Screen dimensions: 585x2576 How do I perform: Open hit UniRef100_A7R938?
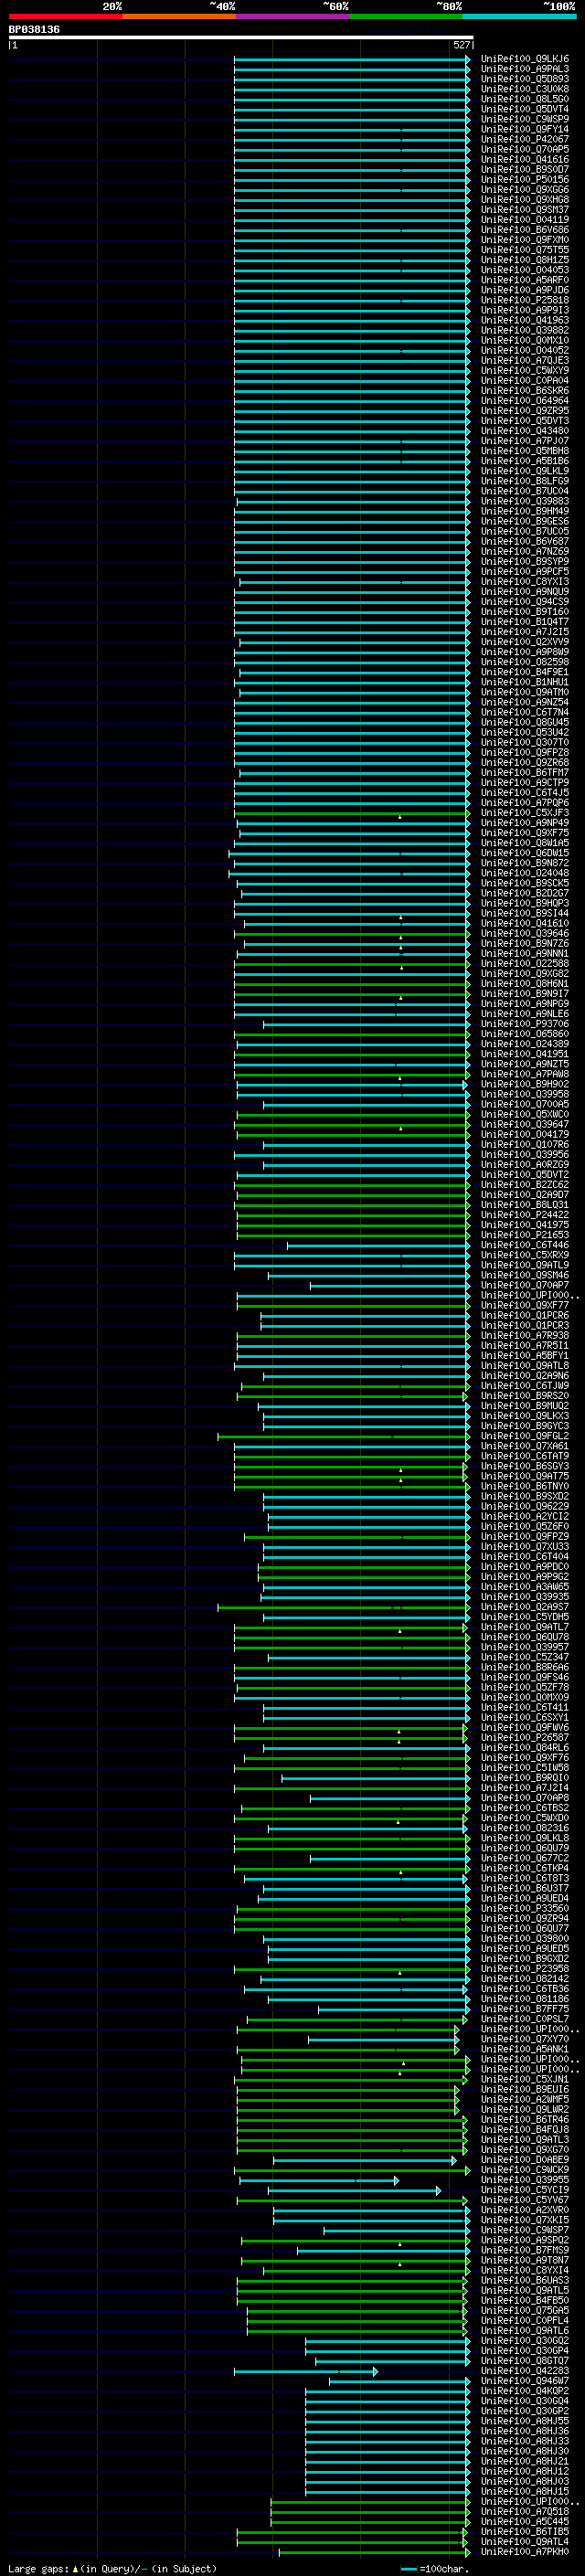coord(525,1335)
